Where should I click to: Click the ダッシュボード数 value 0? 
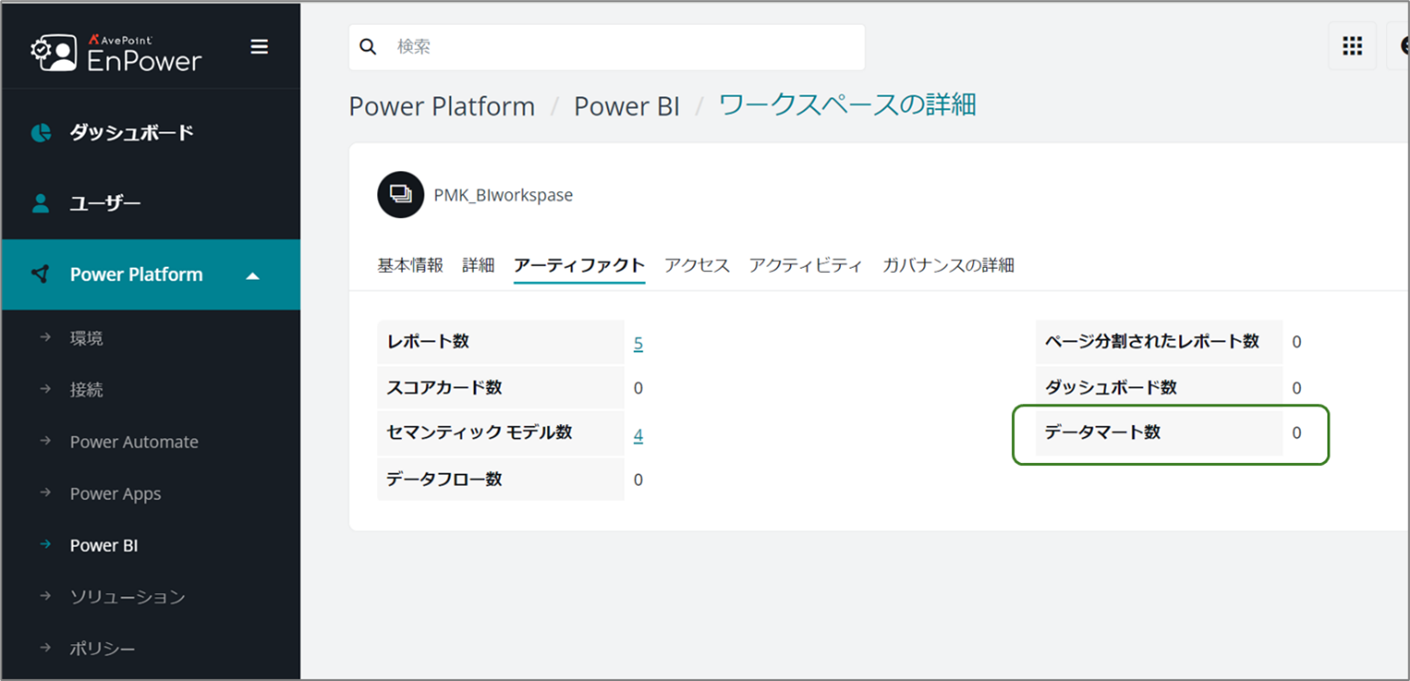[x=1297, y=389]
